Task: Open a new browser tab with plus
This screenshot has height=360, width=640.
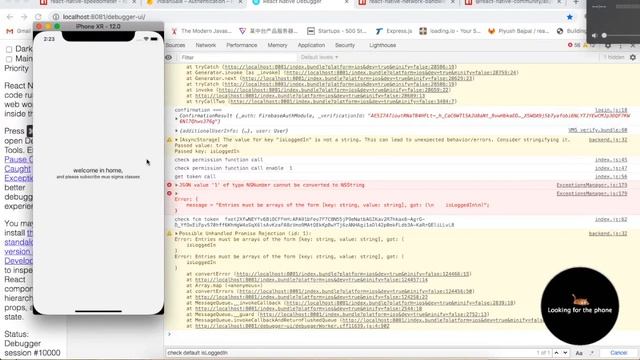Action: tap(576, 2)
